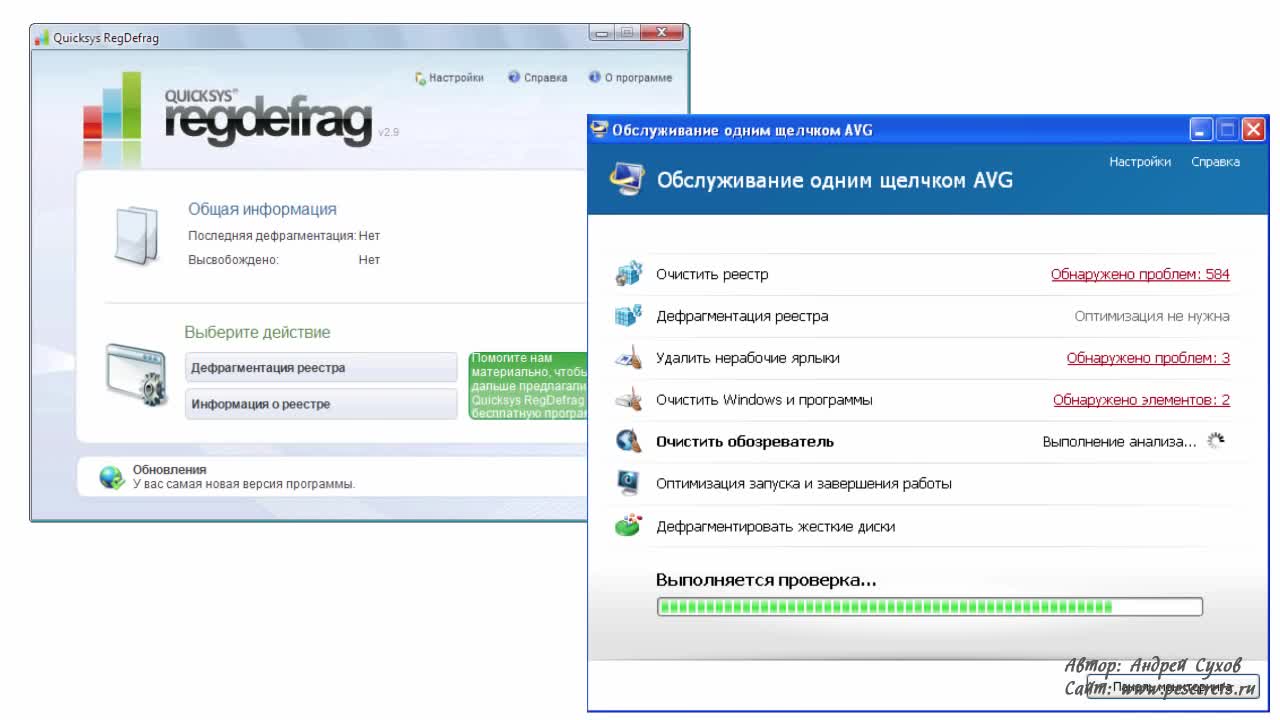
Task: Click the registry defragmentation cube icon in AVG
Action: pos(628,316)
